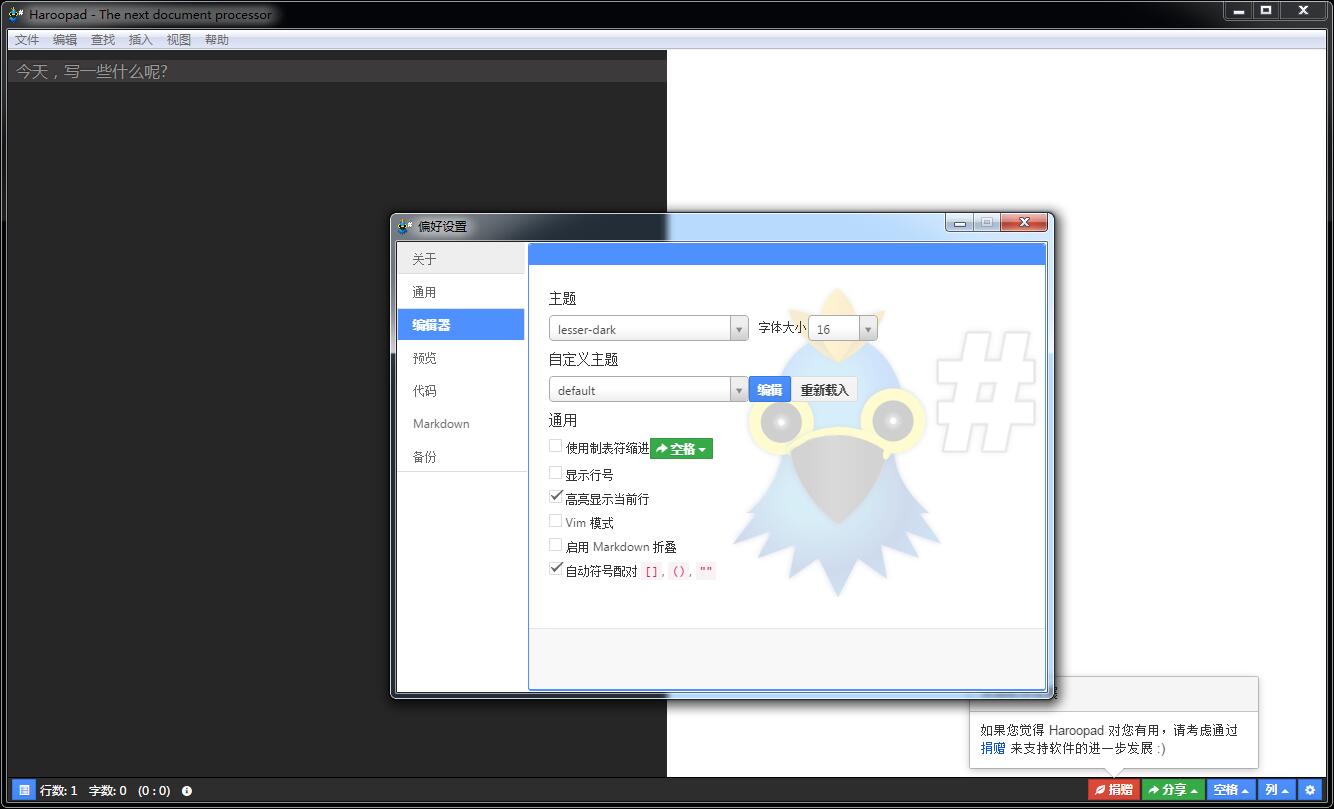Open the font size 16 dropdown
1334x809 pixels.
tap(843, 329)
